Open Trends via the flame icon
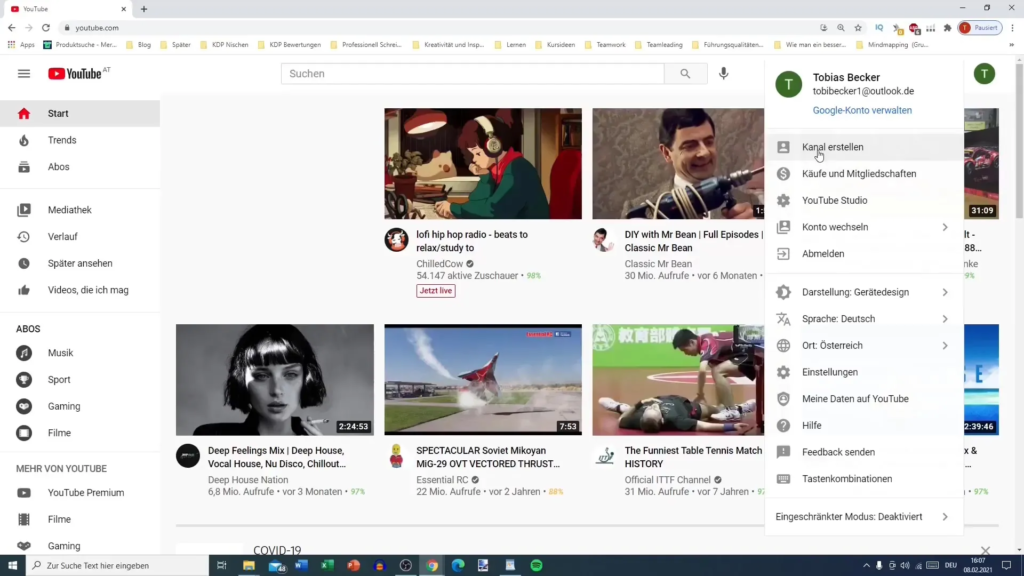 point(24,140)
